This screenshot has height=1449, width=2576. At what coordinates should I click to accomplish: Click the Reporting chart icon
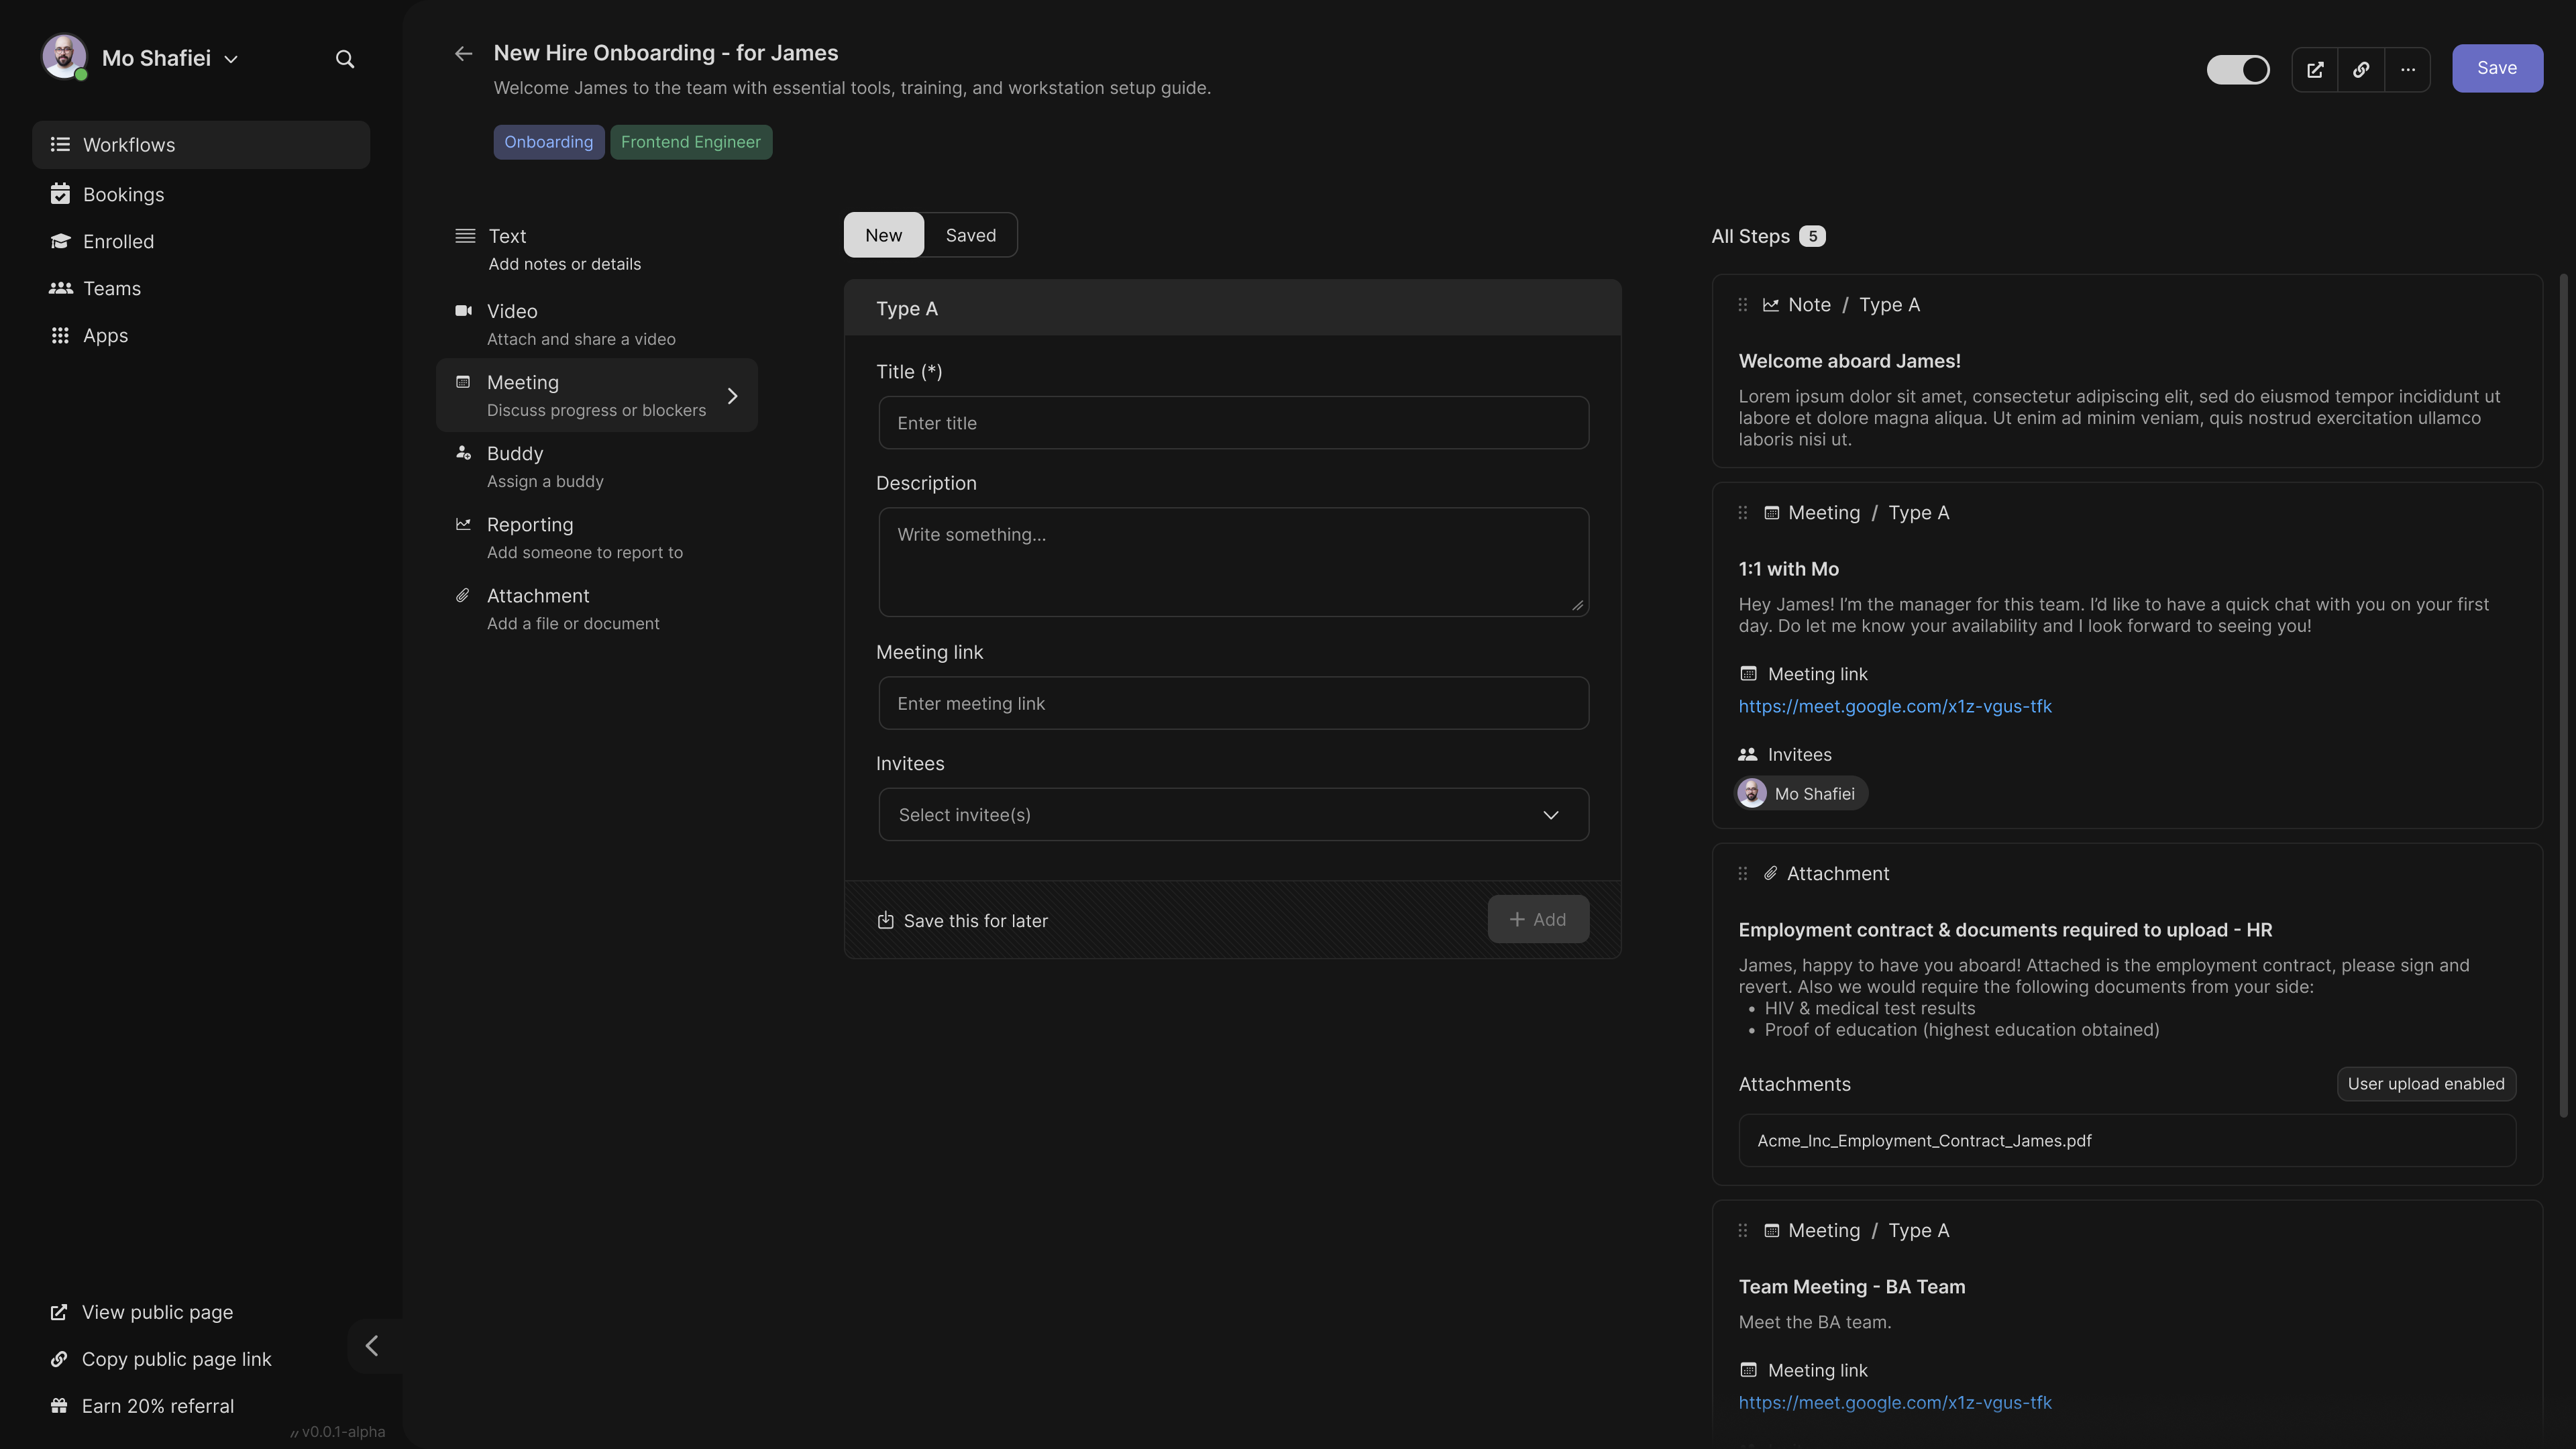[463, 524]
